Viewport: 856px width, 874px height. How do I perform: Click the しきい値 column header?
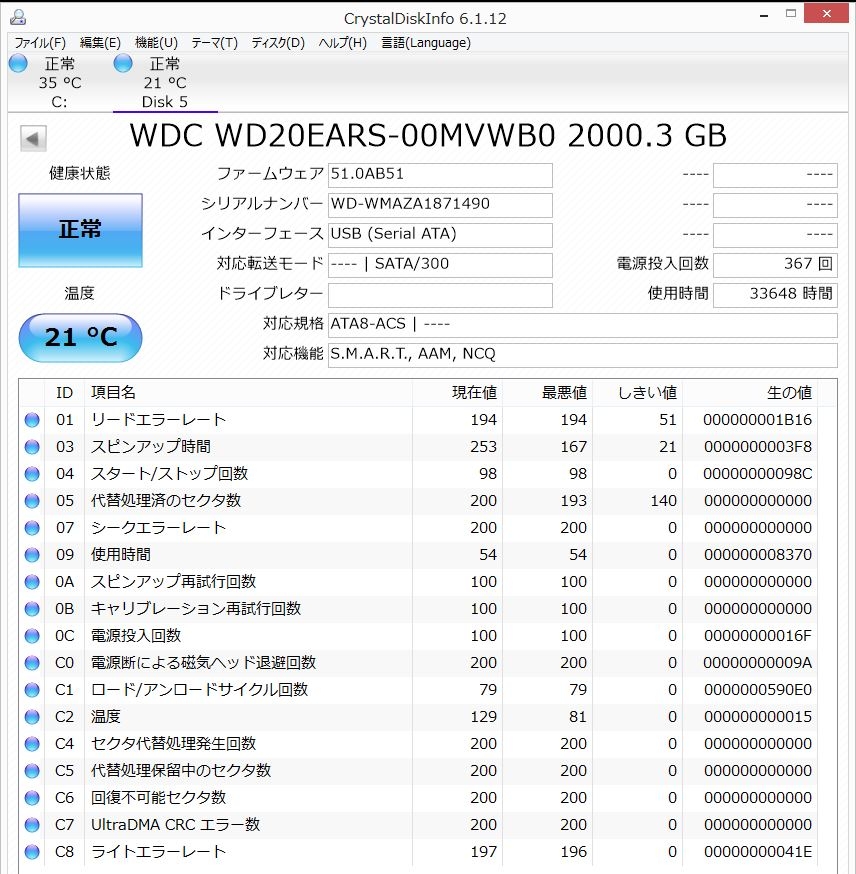pos(638,393)
